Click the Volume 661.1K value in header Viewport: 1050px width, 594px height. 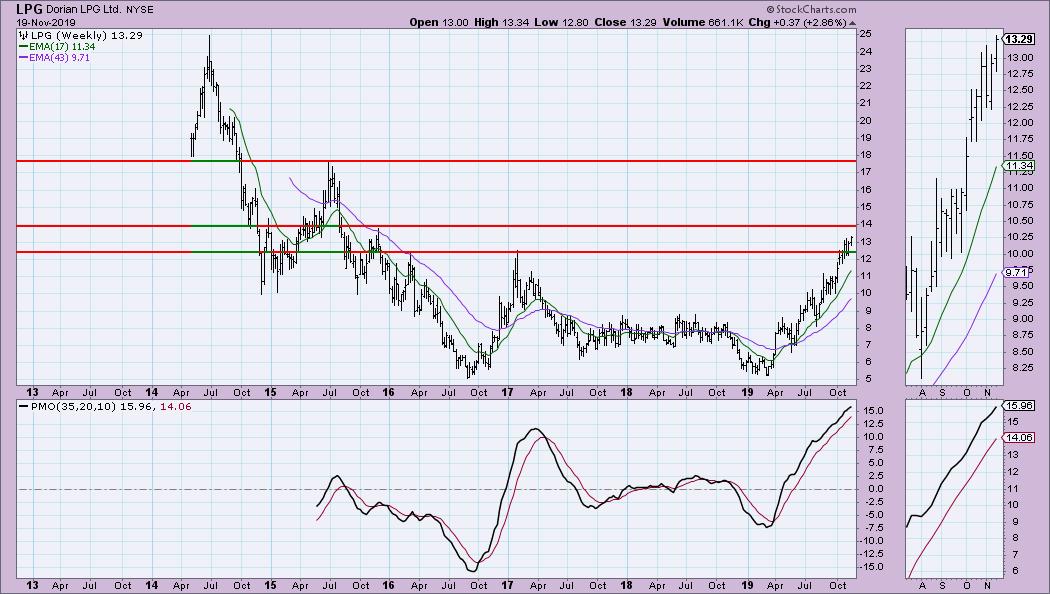[x=703, y=22]
